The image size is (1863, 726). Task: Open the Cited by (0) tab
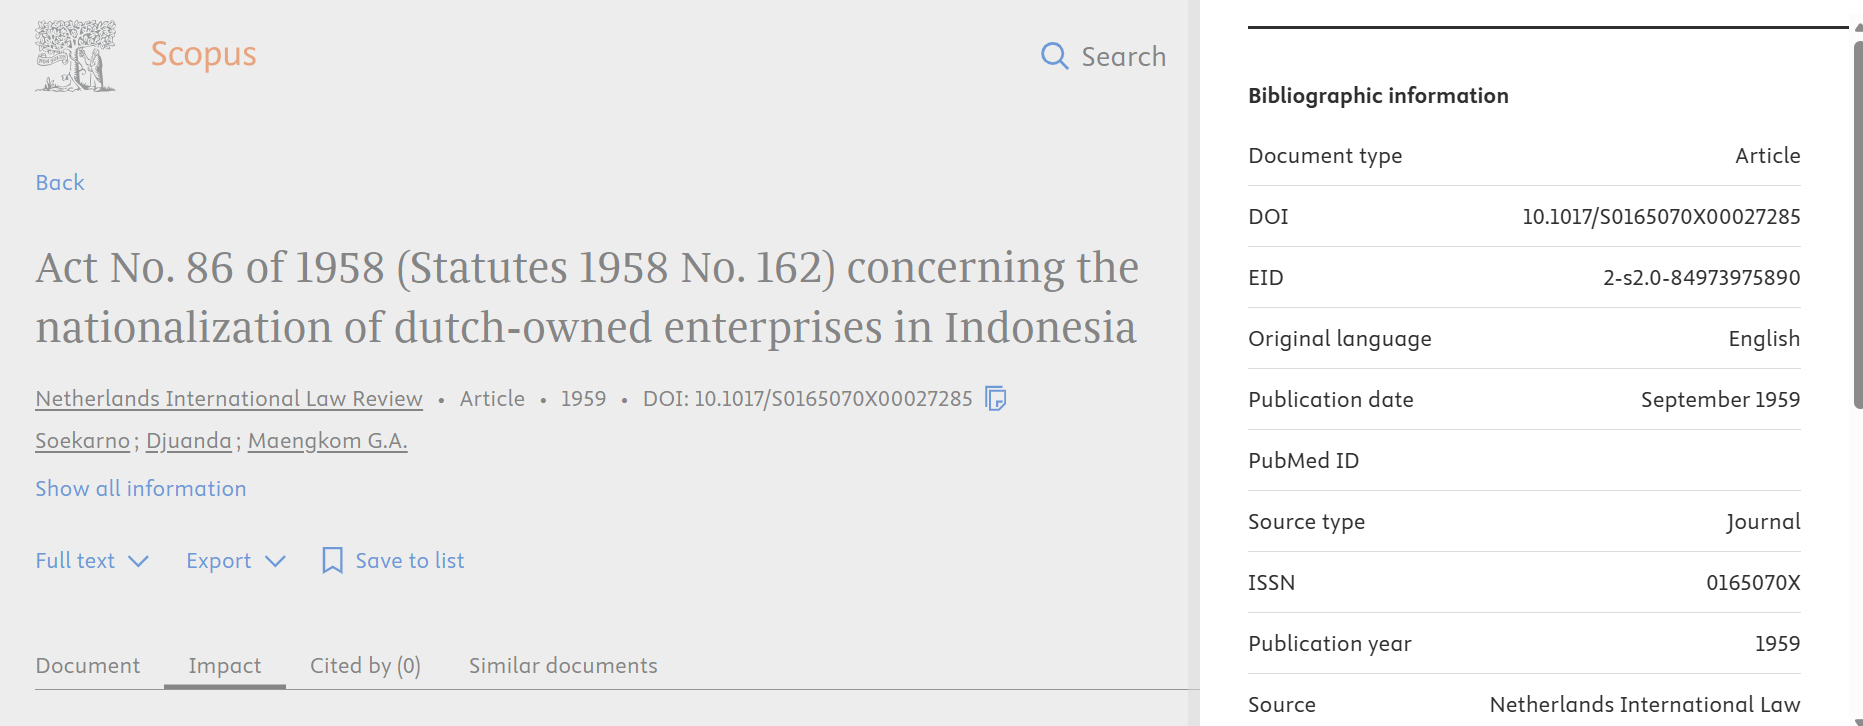point(365,666)
